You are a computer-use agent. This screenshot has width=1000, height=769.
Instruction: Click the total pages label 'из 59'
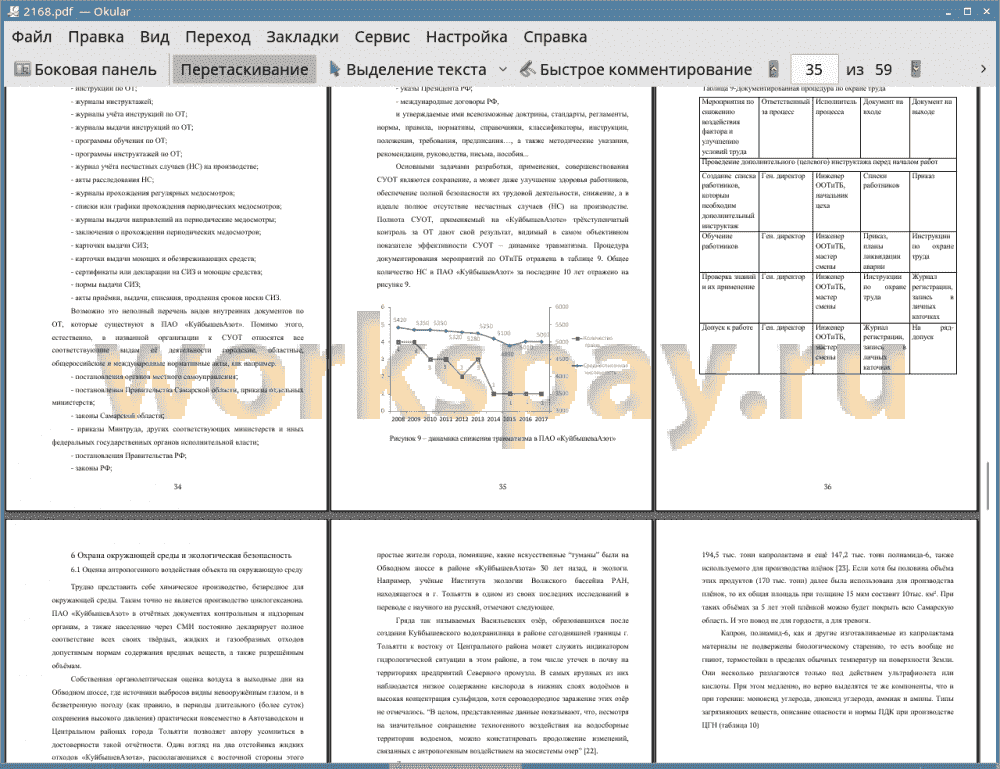869,70
